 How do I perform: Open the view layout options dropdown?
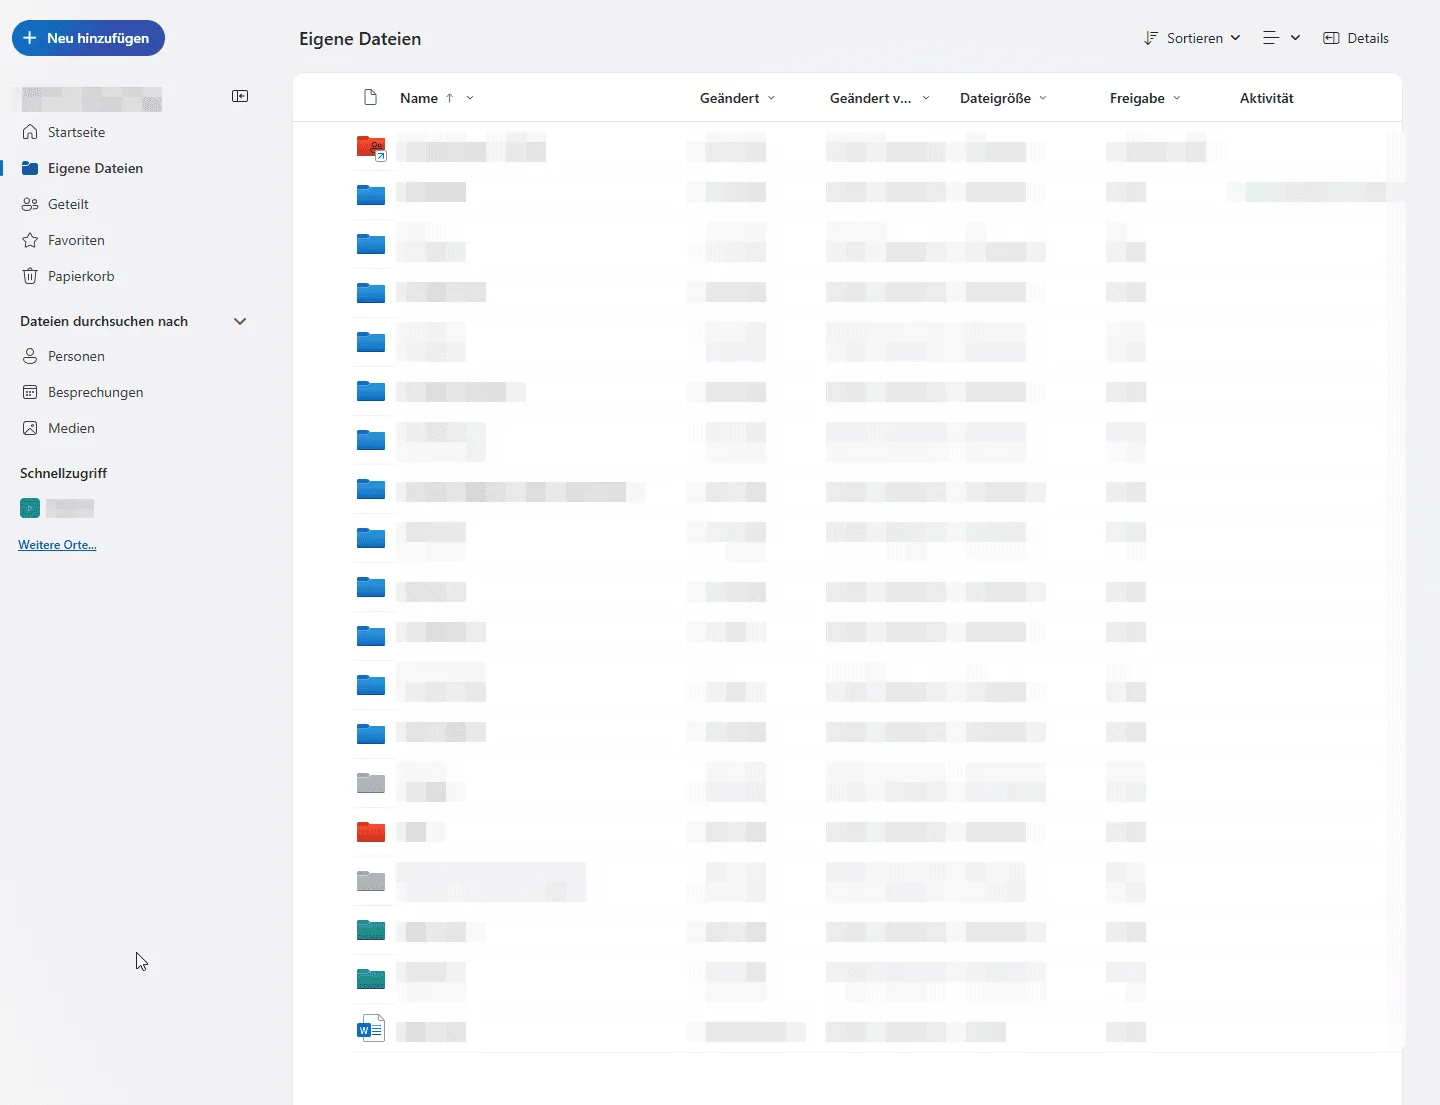1281,38
